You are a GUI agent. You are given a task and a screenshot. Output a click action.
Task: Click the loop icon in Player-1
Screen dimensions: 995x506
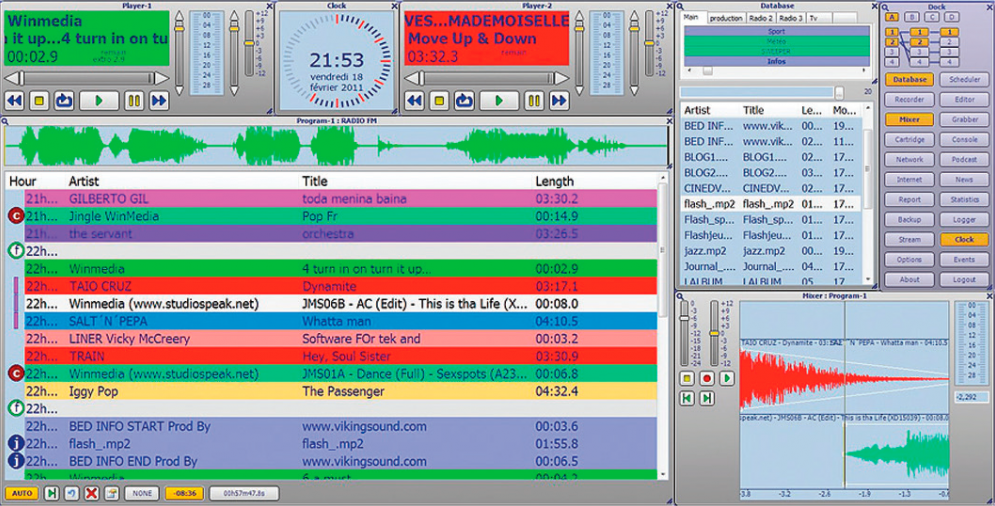pos(63,100)
